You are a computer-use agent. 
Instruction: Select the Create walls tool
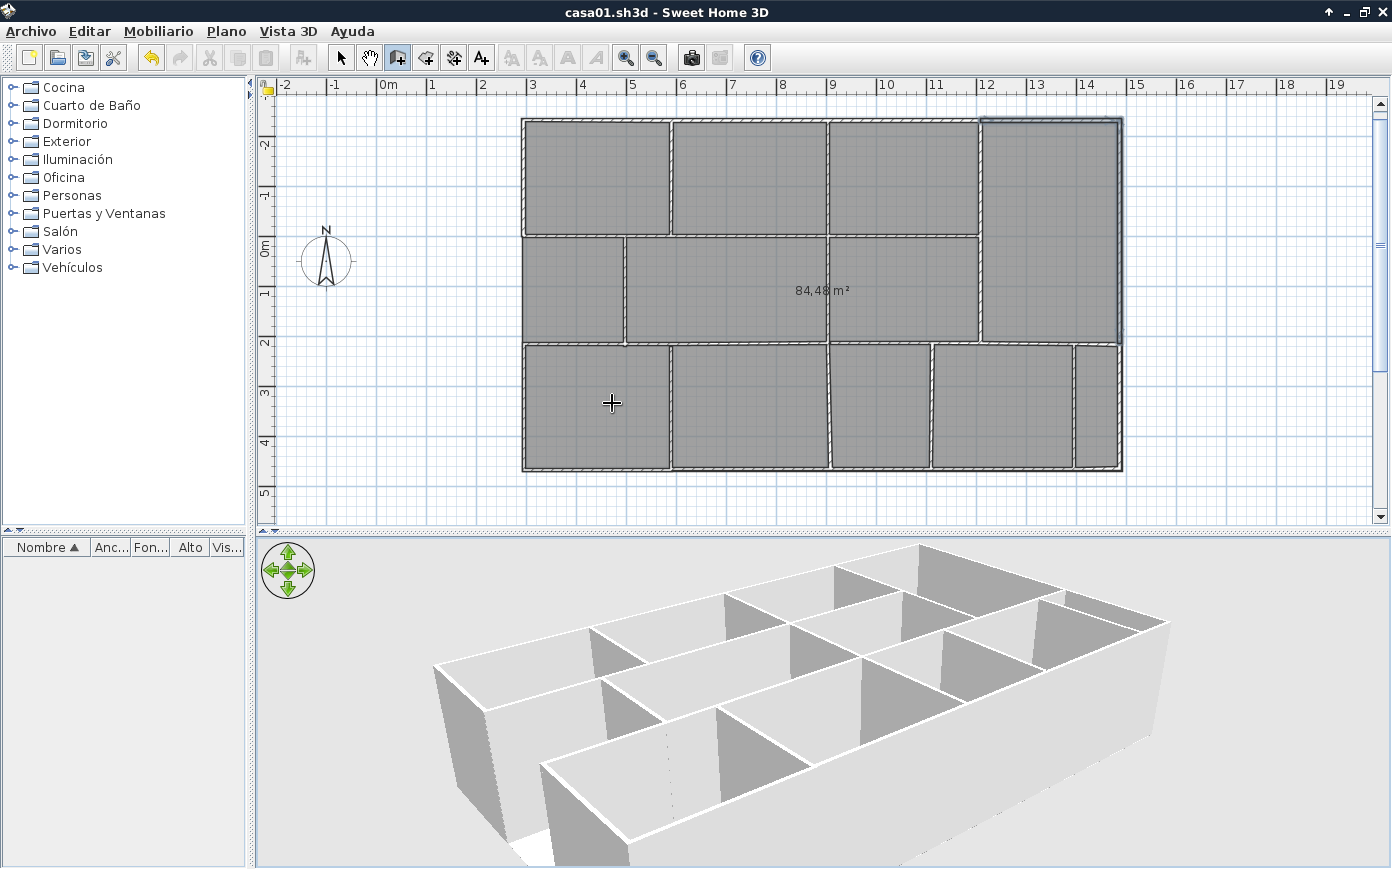[397, 58]
